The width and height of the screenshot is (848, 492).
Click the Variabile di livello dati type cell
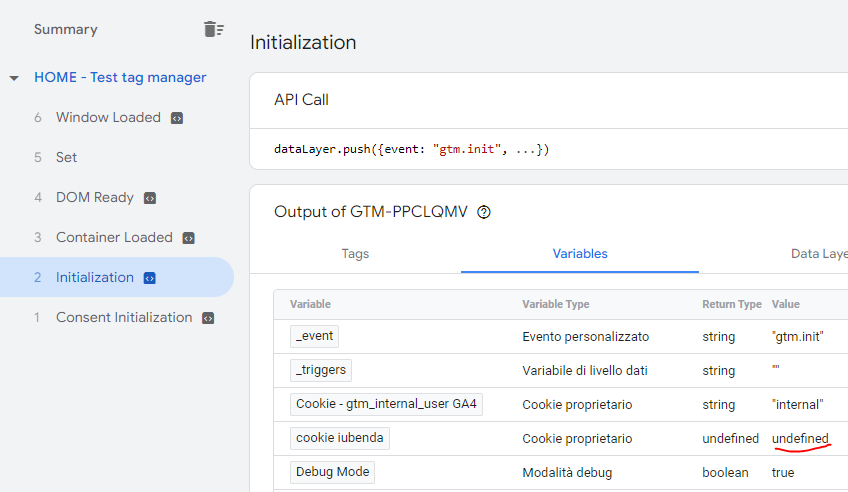pyautogui.click(x=585, y=370)
